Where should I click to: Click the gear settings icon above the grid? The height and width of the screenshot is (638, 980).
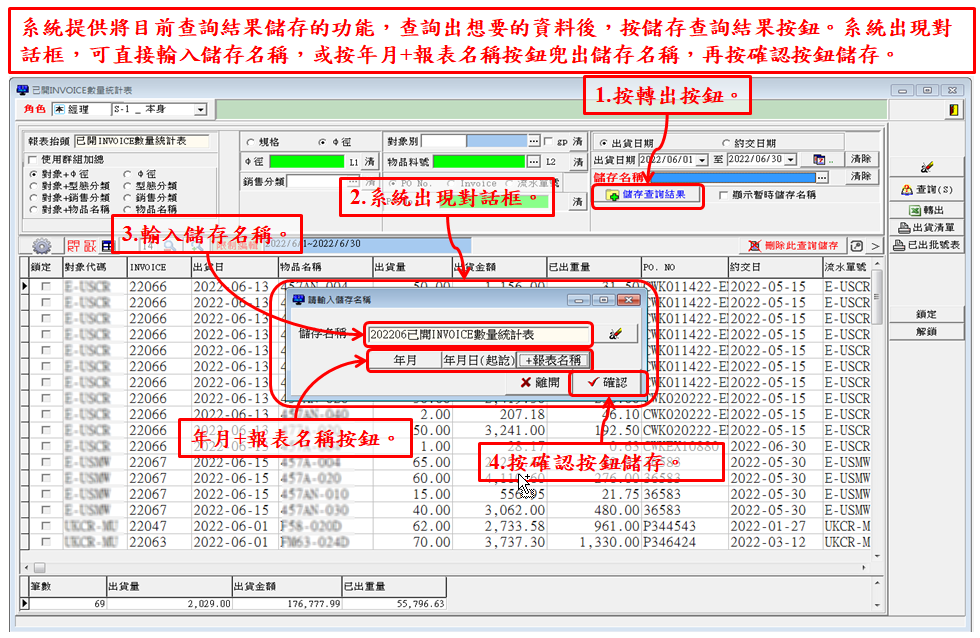click(42, 245)
